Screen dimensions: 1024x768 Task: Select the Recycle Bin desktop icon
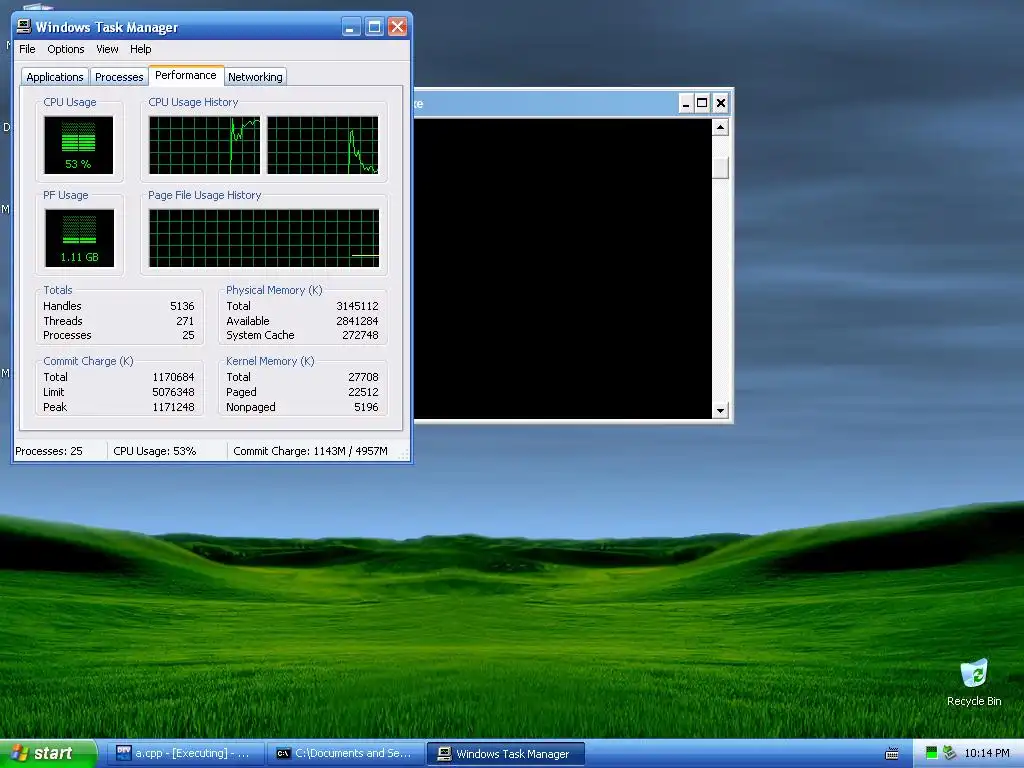click(974, 682)
